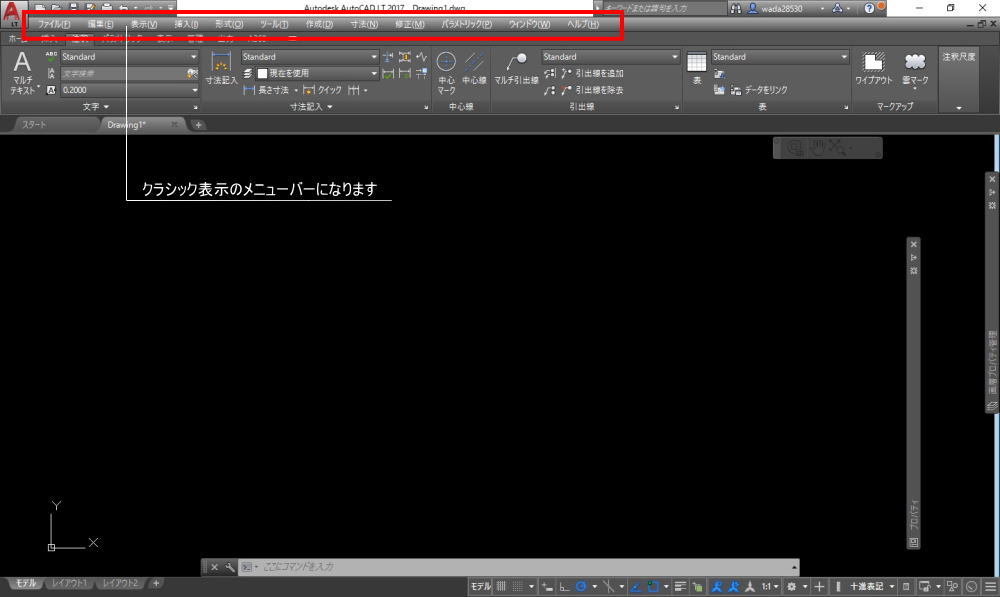Select the Wipeout (ワイプアウト) tool
The width and height of the screenshot is (1000, 597).
coord(874,69)
